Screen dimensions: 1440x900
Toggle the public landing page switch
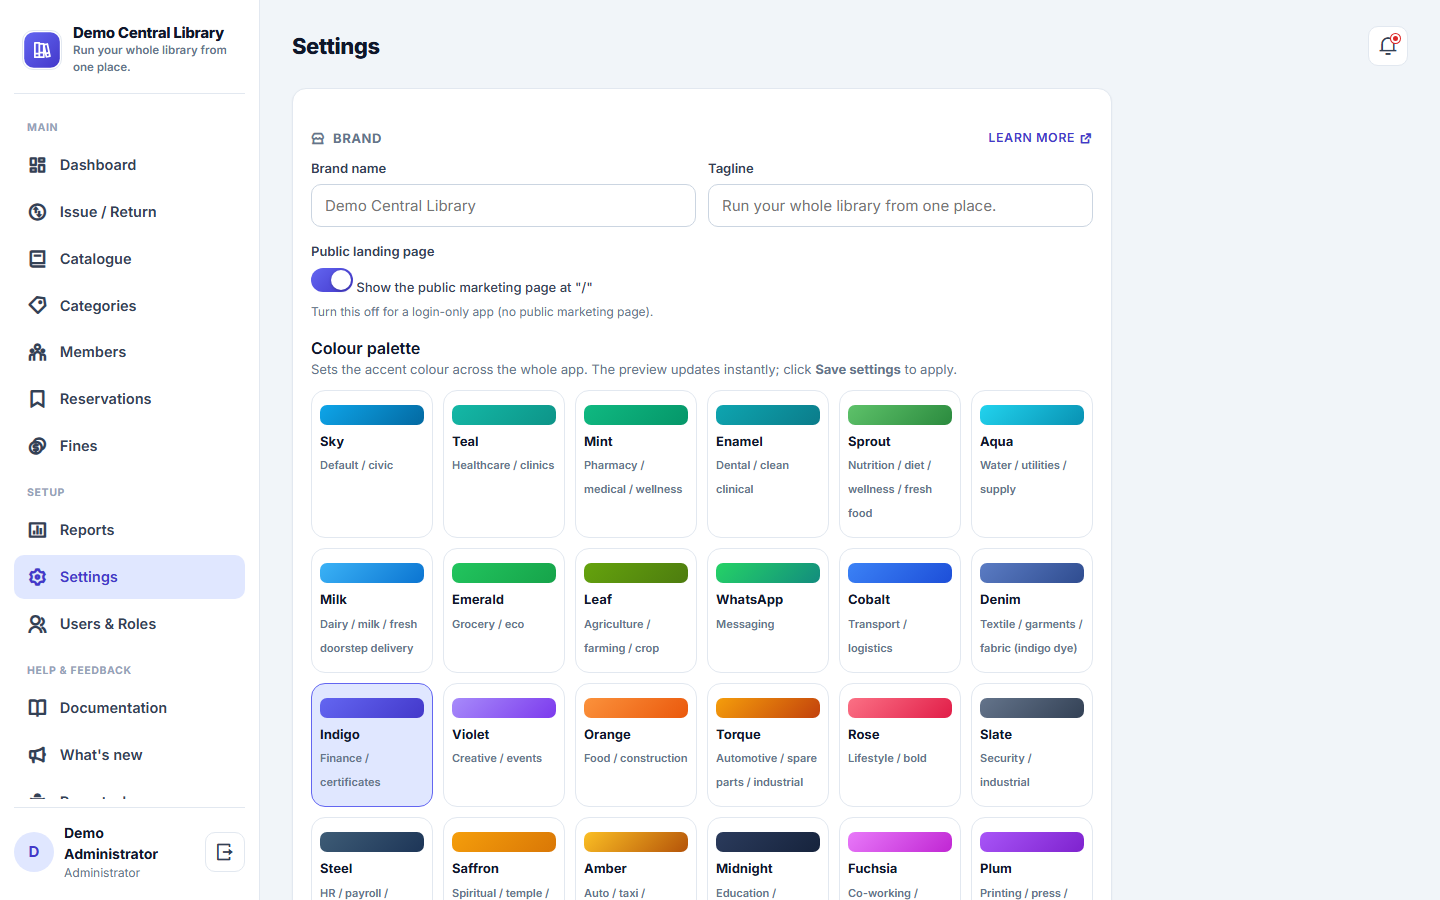point(332,280)
